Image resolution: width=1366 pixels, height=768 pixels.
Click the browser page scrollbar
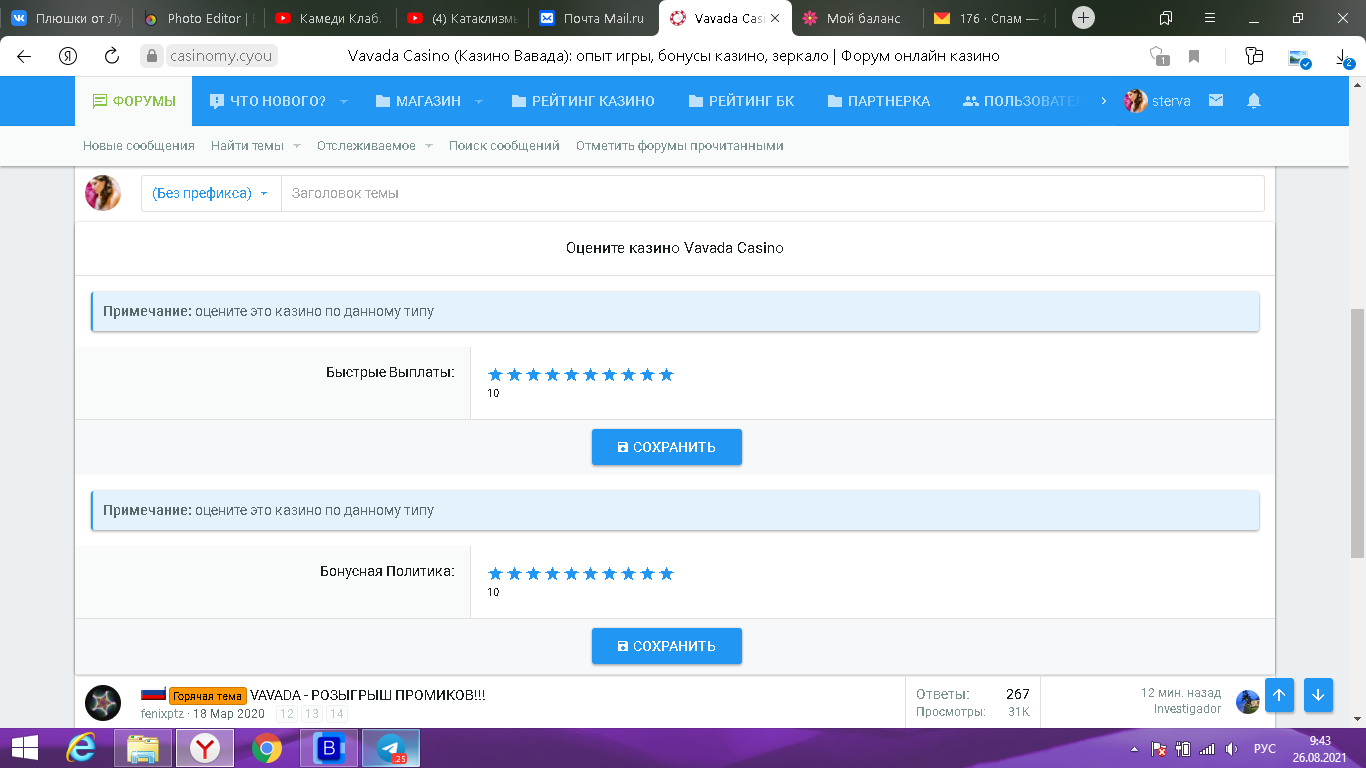coord(1357,433)
